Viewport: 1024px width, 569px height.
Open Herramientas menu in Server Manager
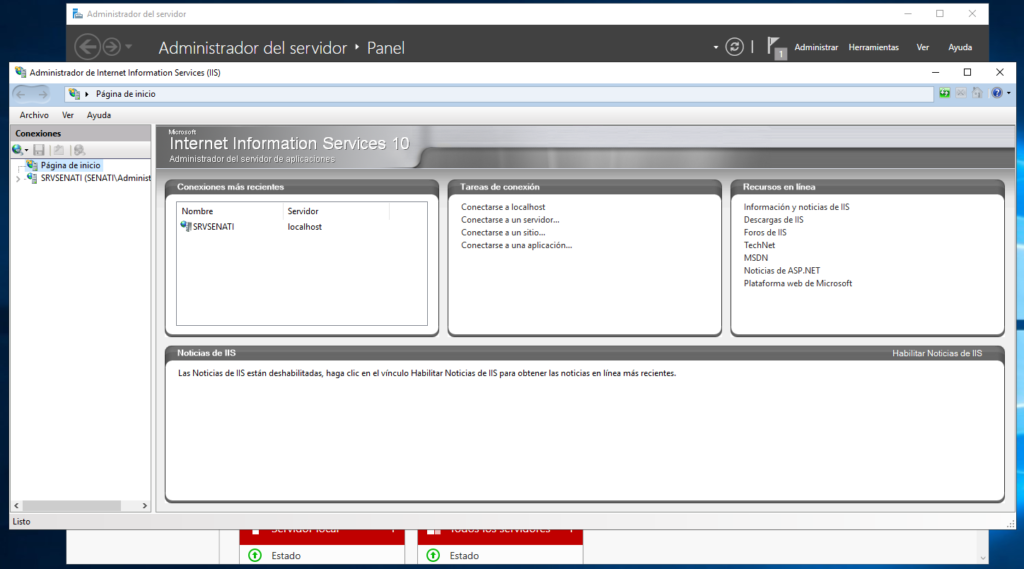pyautogui.click(x=873, y=48)
